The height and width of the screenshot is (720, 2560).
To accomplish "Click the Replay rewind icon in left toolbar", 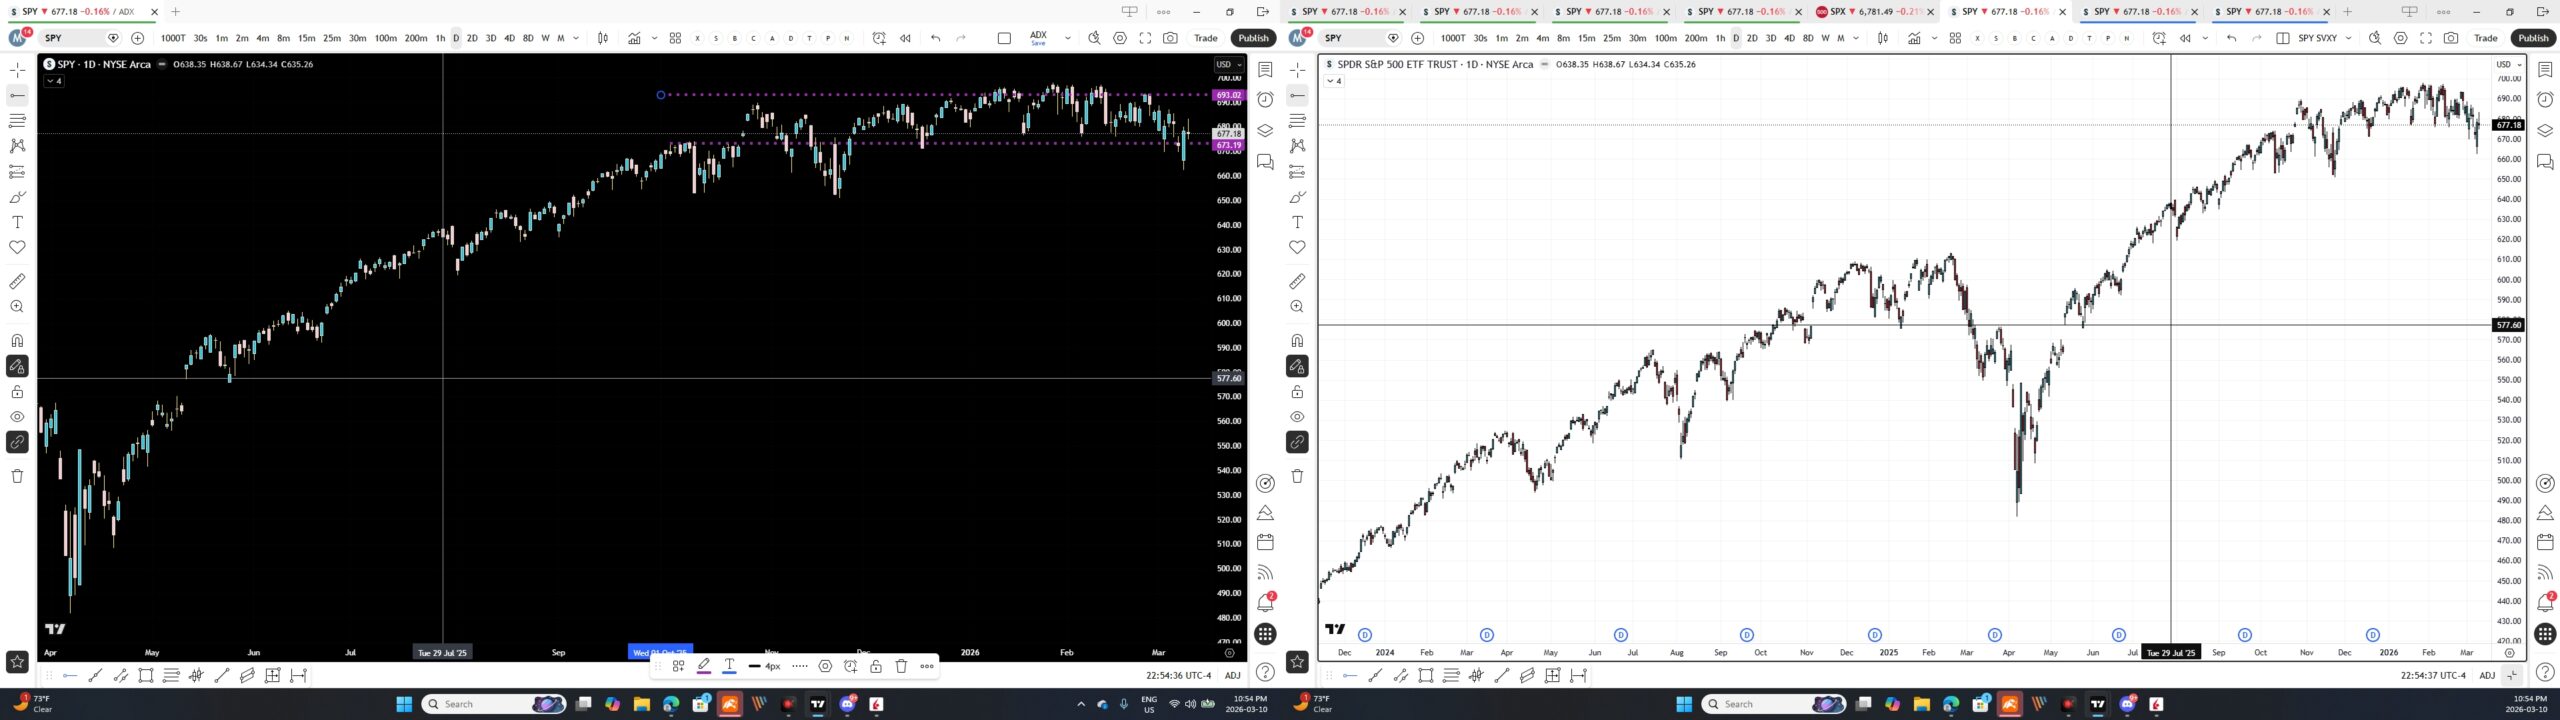I will point(905,38).
